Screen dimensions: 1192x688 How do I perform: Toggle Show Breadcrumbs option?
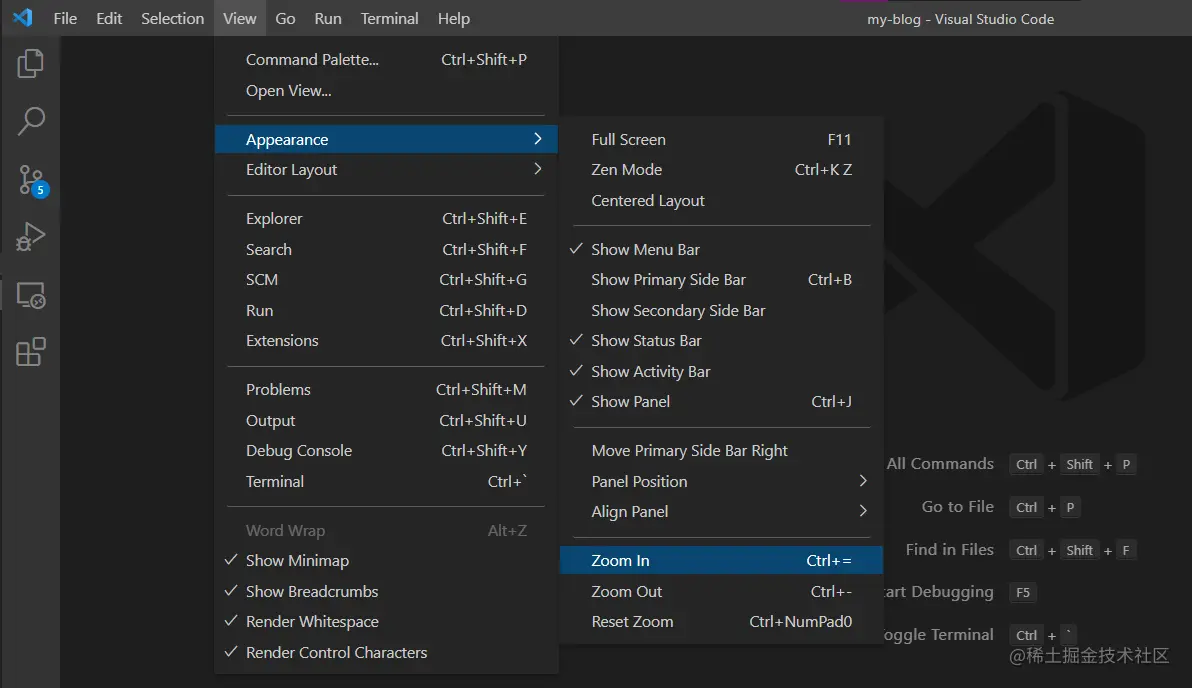[386, 591]
